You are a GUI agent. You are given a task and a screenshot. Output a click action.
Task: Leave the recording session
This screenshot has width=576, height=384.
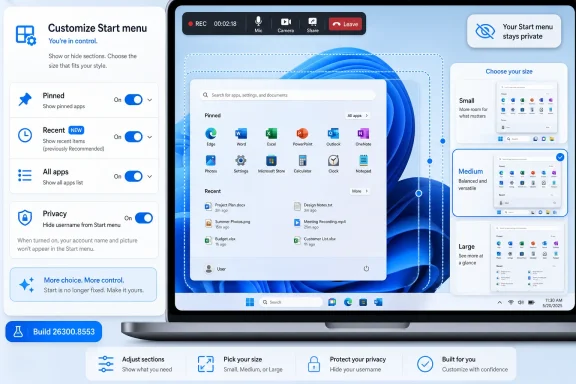click(x=345, y=24)
